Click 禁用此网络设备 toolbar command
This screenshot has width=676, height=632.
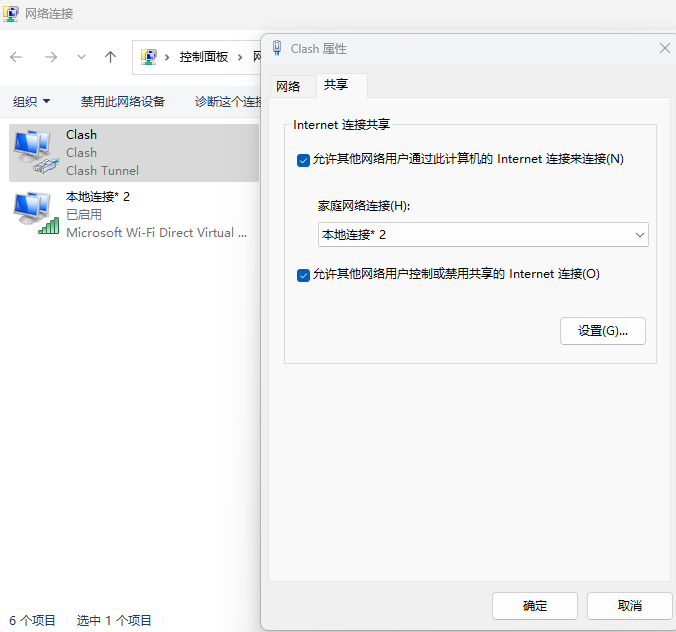(x=123, y=102)
